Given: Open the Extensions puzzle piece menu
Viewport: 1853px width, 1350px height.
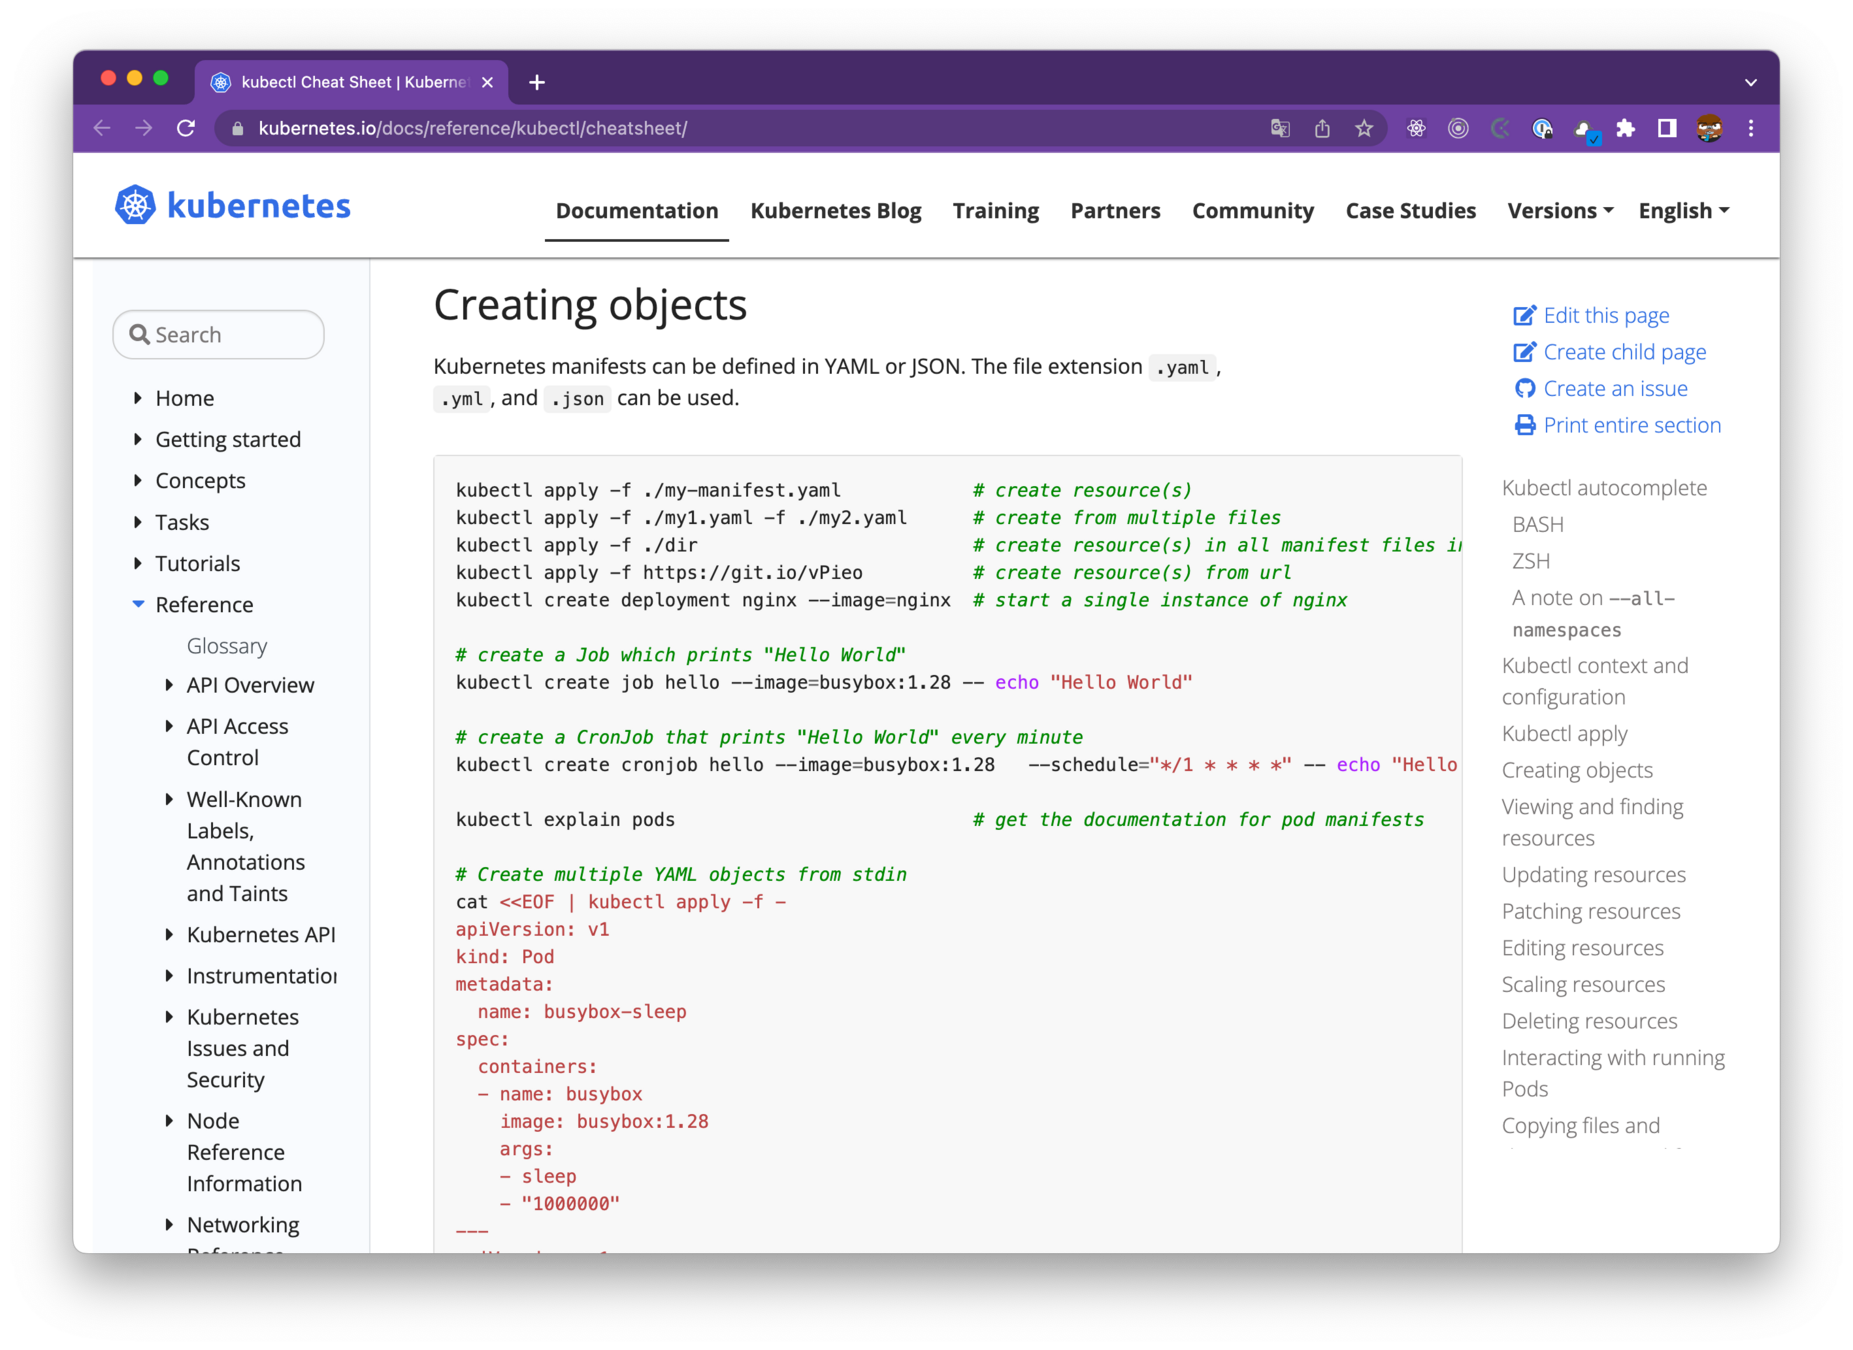Looking at the screenshot, I should pos(1626,128).
